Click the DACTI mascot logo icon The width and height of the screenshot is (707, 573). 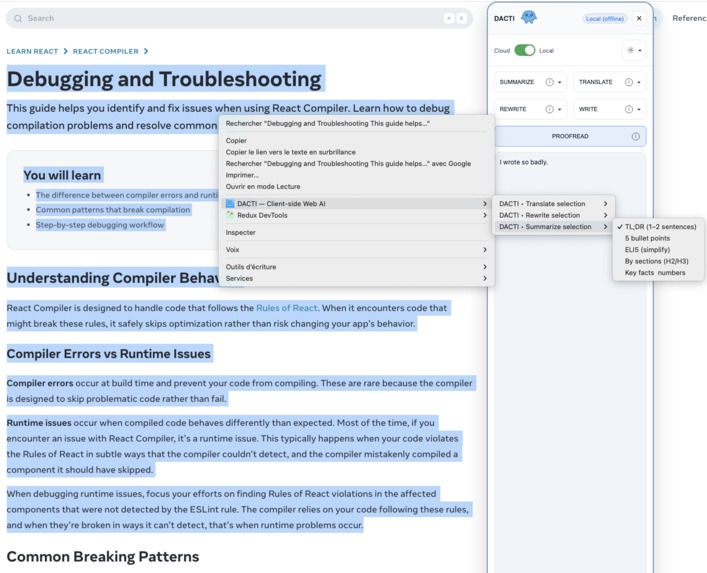(x=528, y=18)
